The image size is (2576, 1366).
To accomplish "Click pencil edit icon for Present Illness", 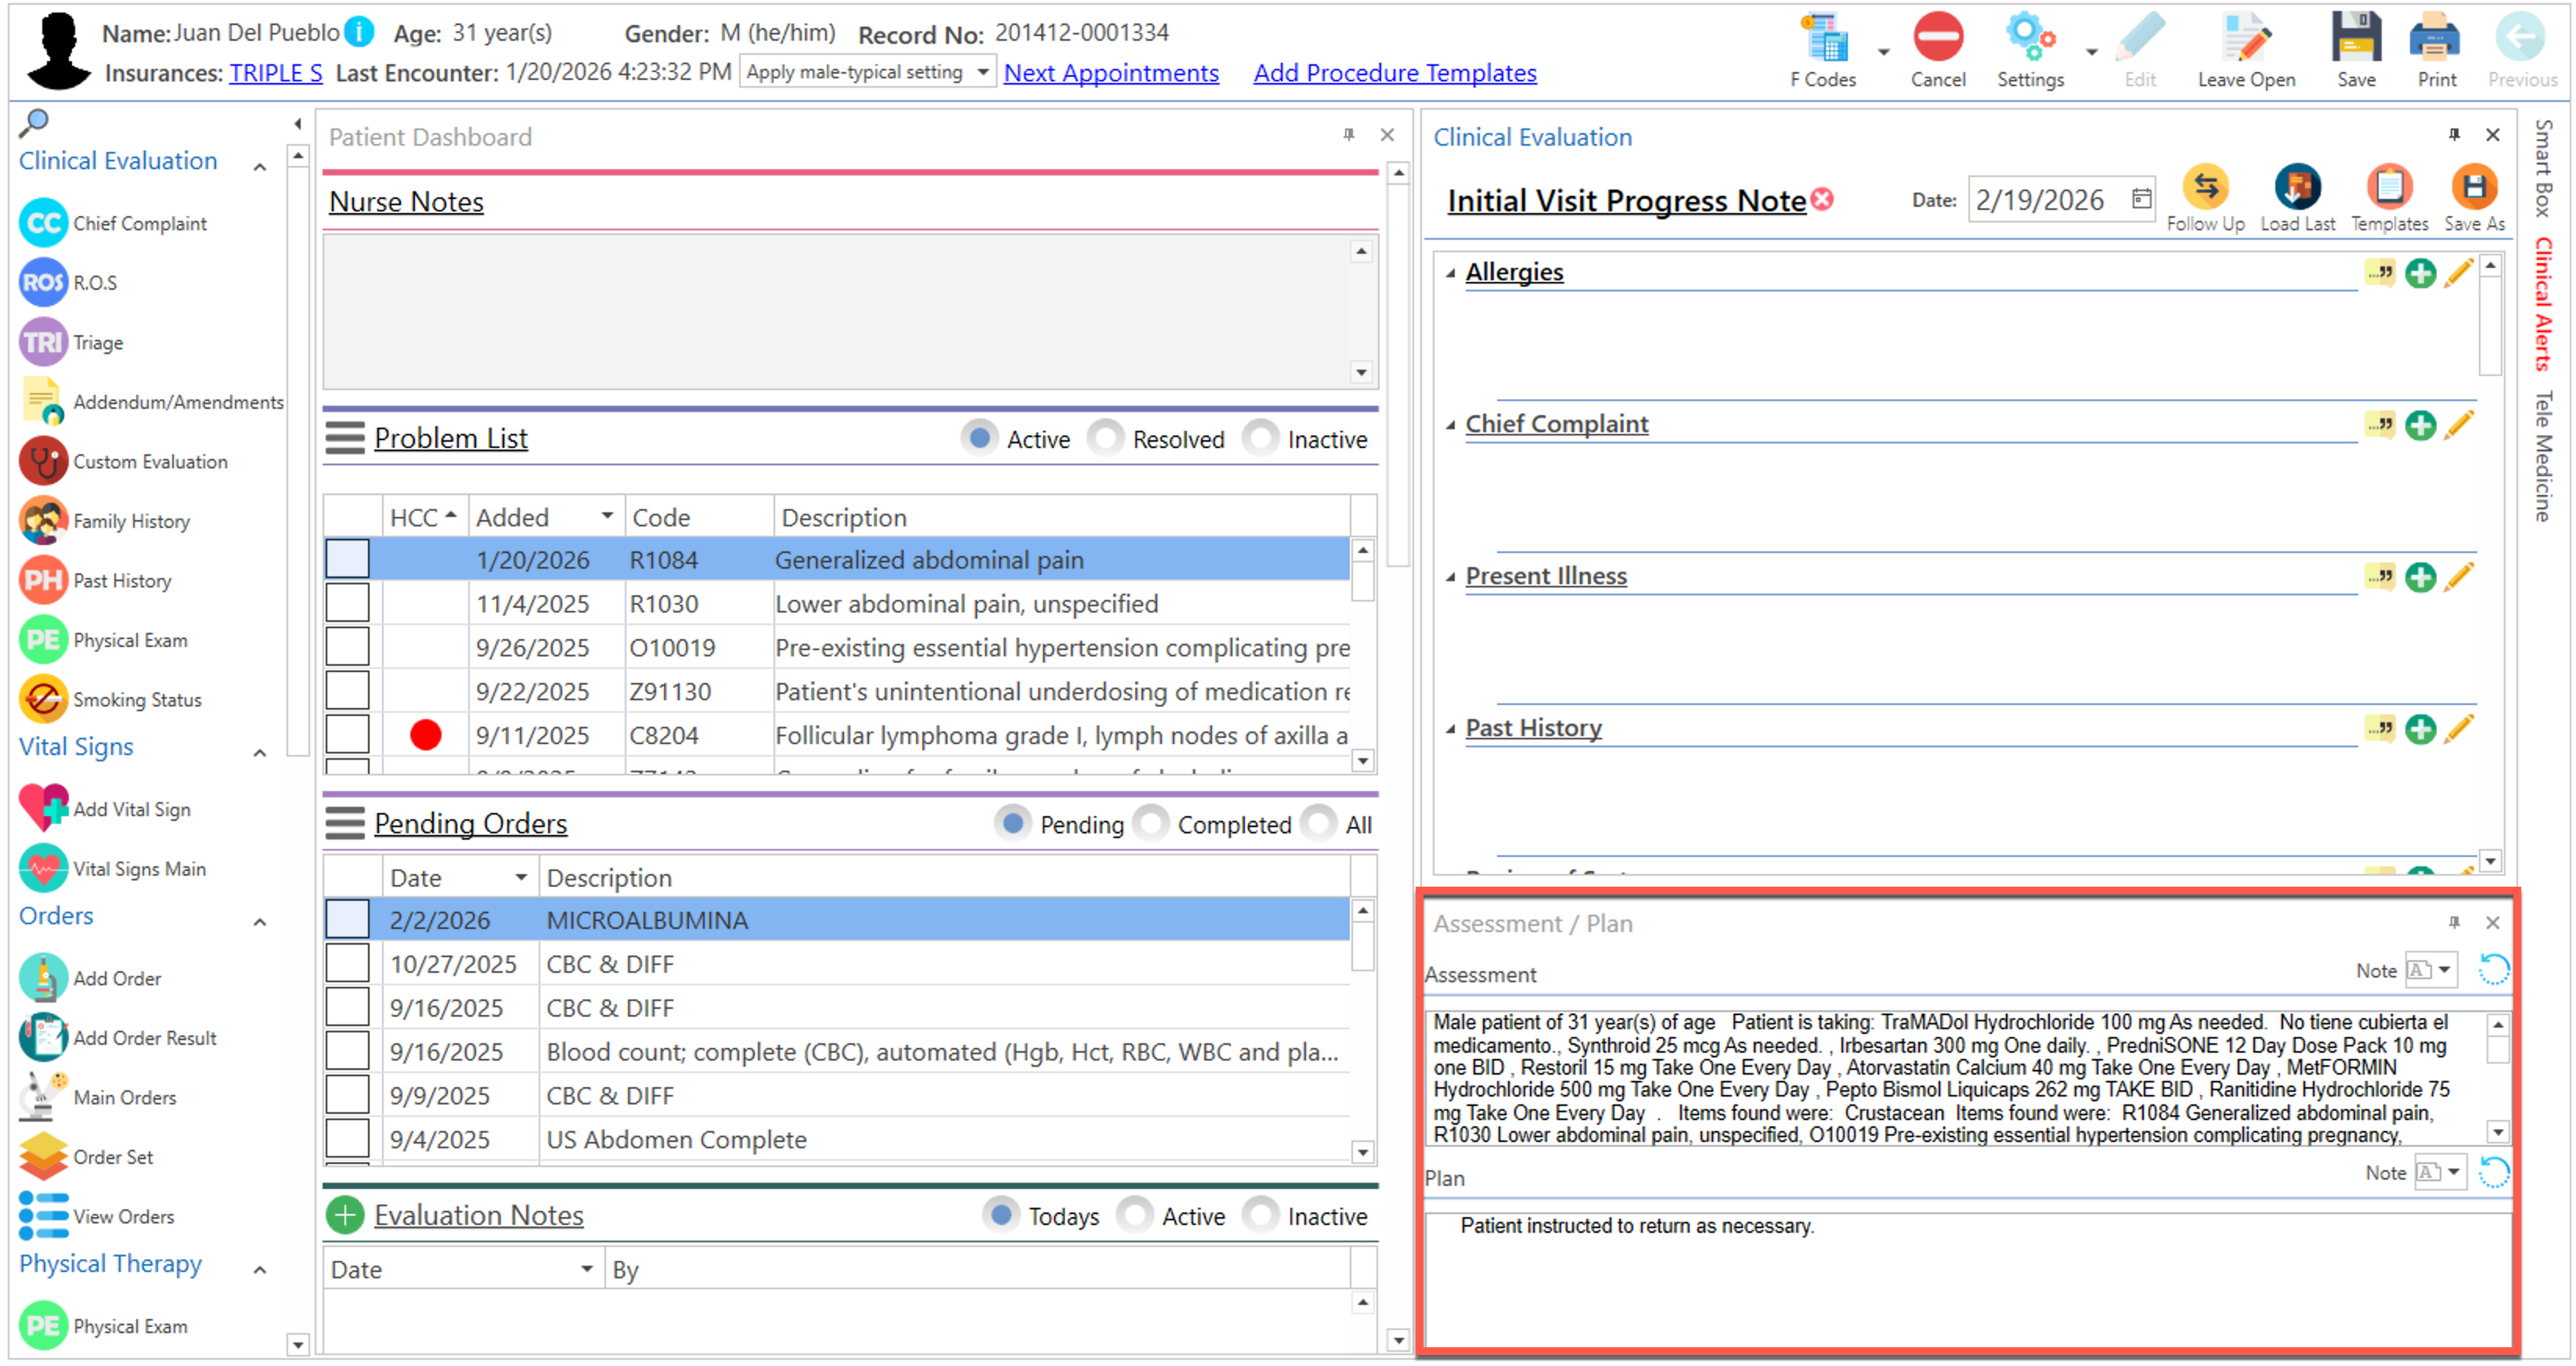I will click(2458, 577).
